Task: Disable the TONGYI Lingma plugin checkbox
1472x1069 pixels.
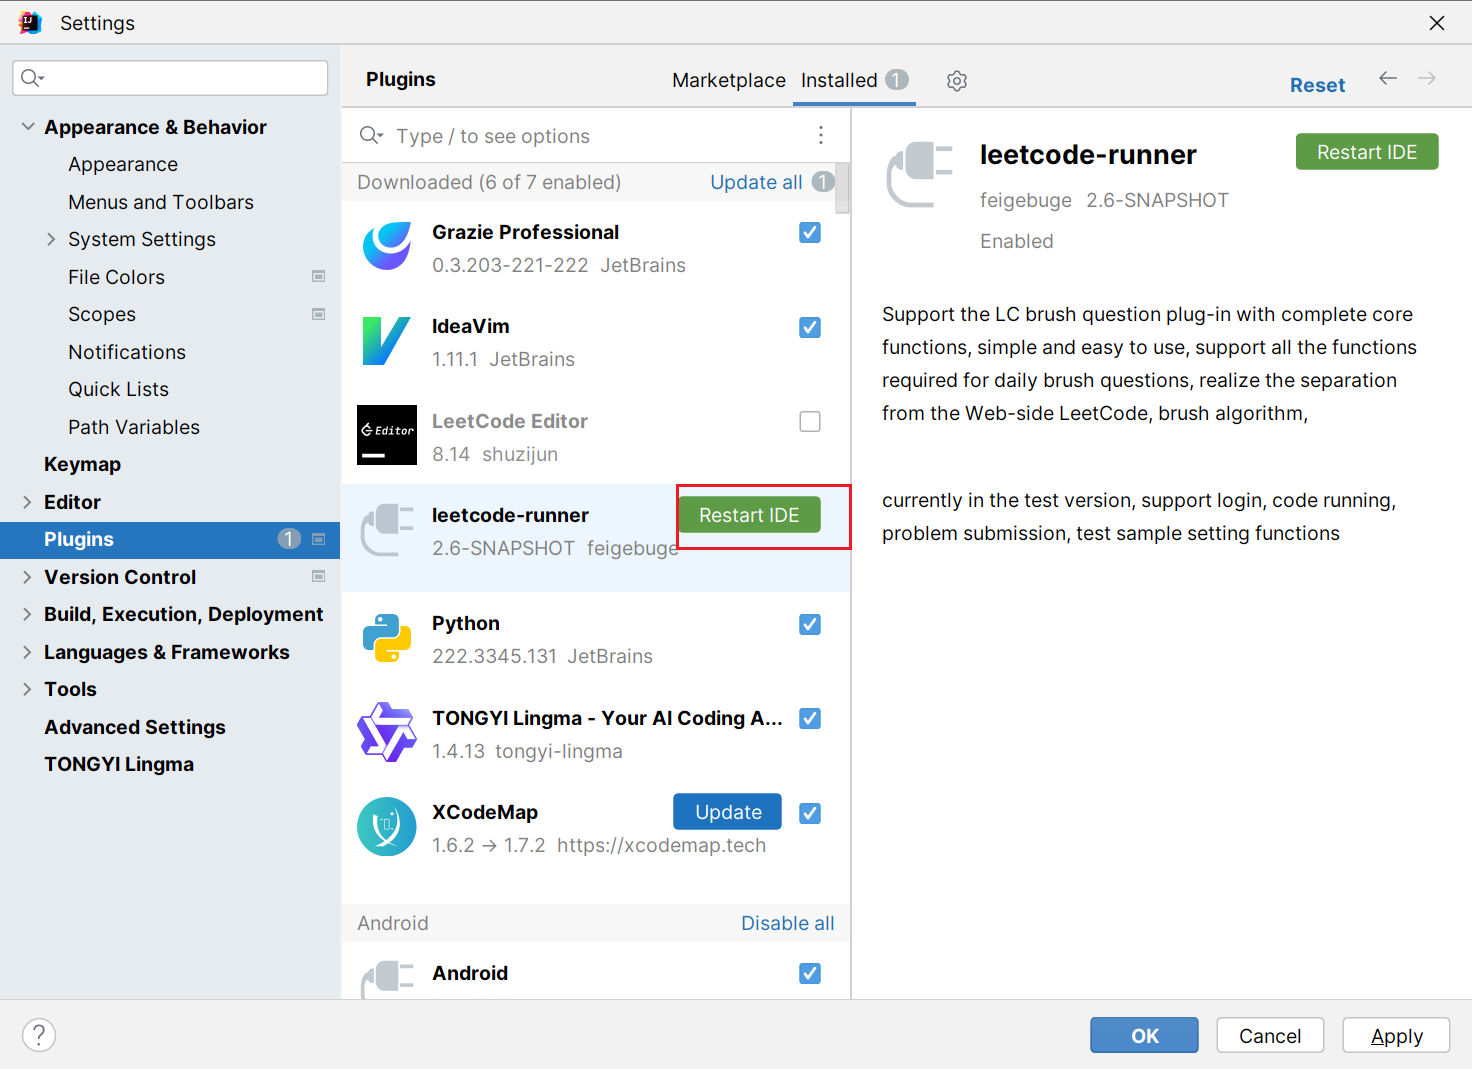Action: click(810, 719)
